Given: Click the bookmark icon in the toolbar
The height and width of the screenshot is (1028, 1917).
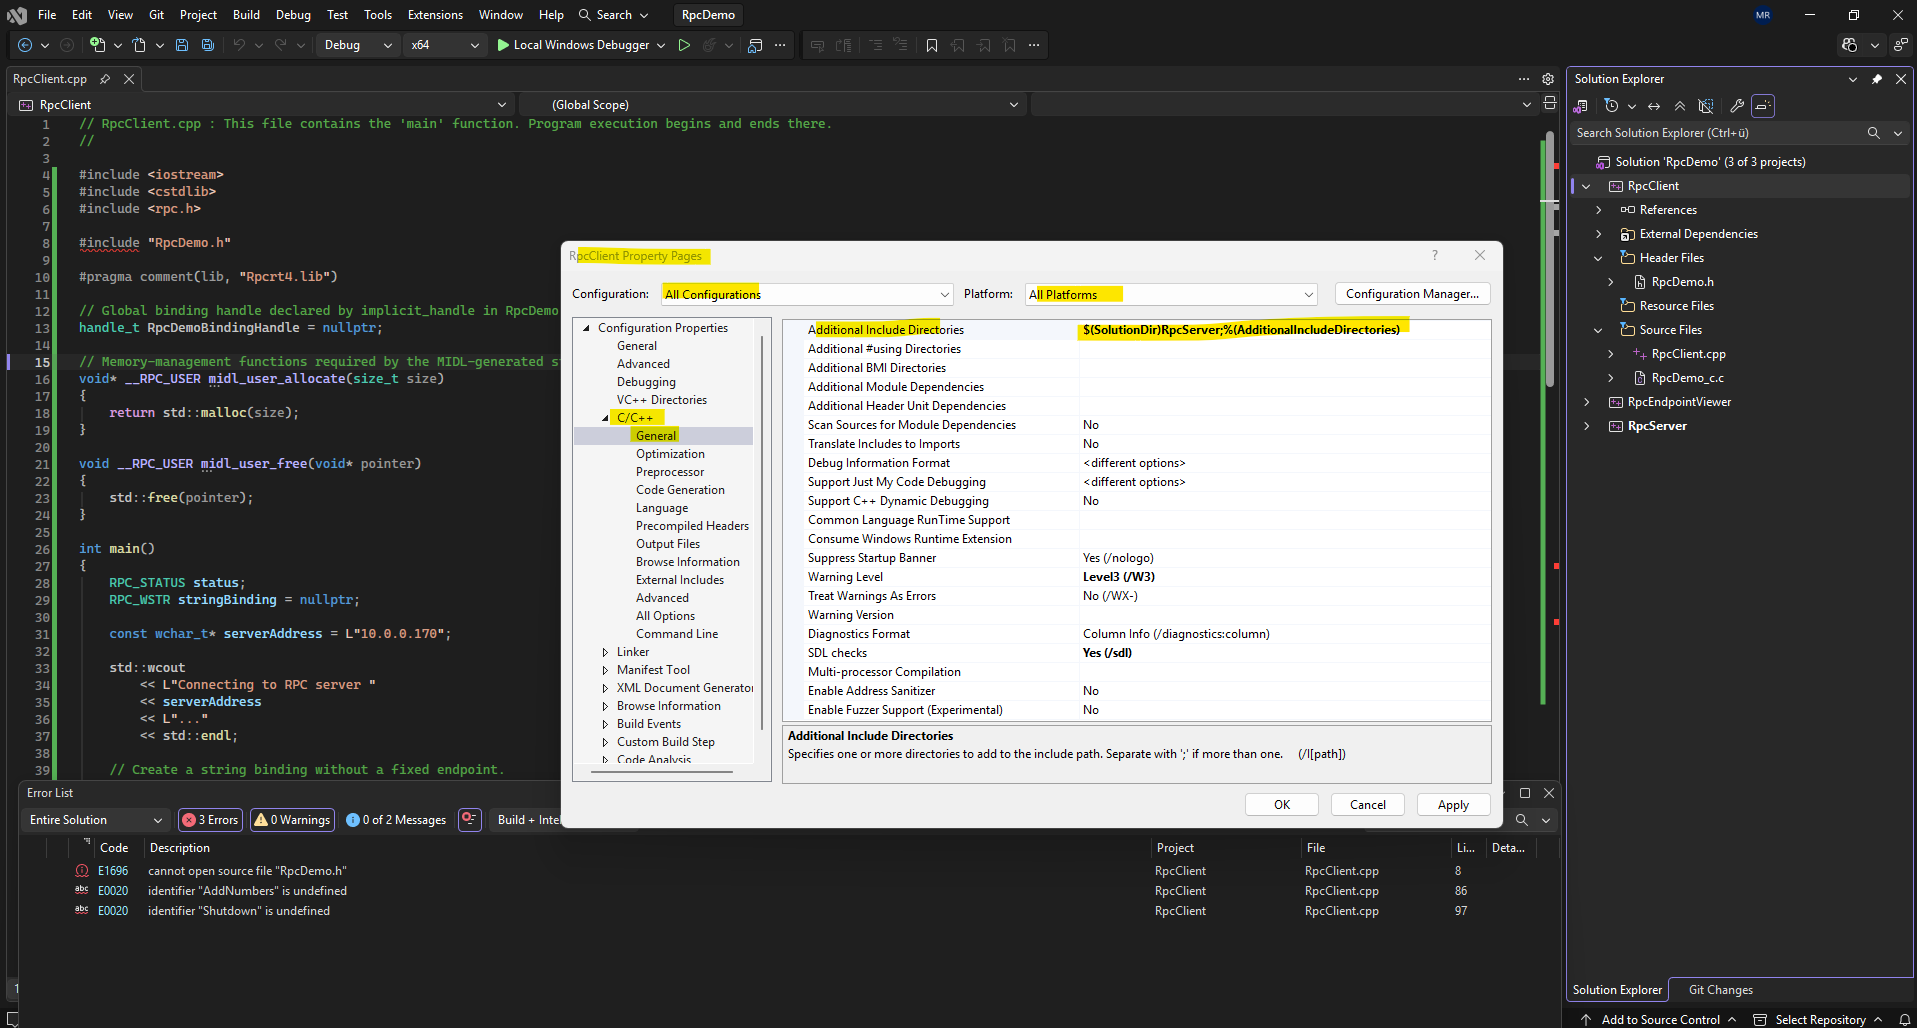Looking at the screenshot, I should point(932,45).
